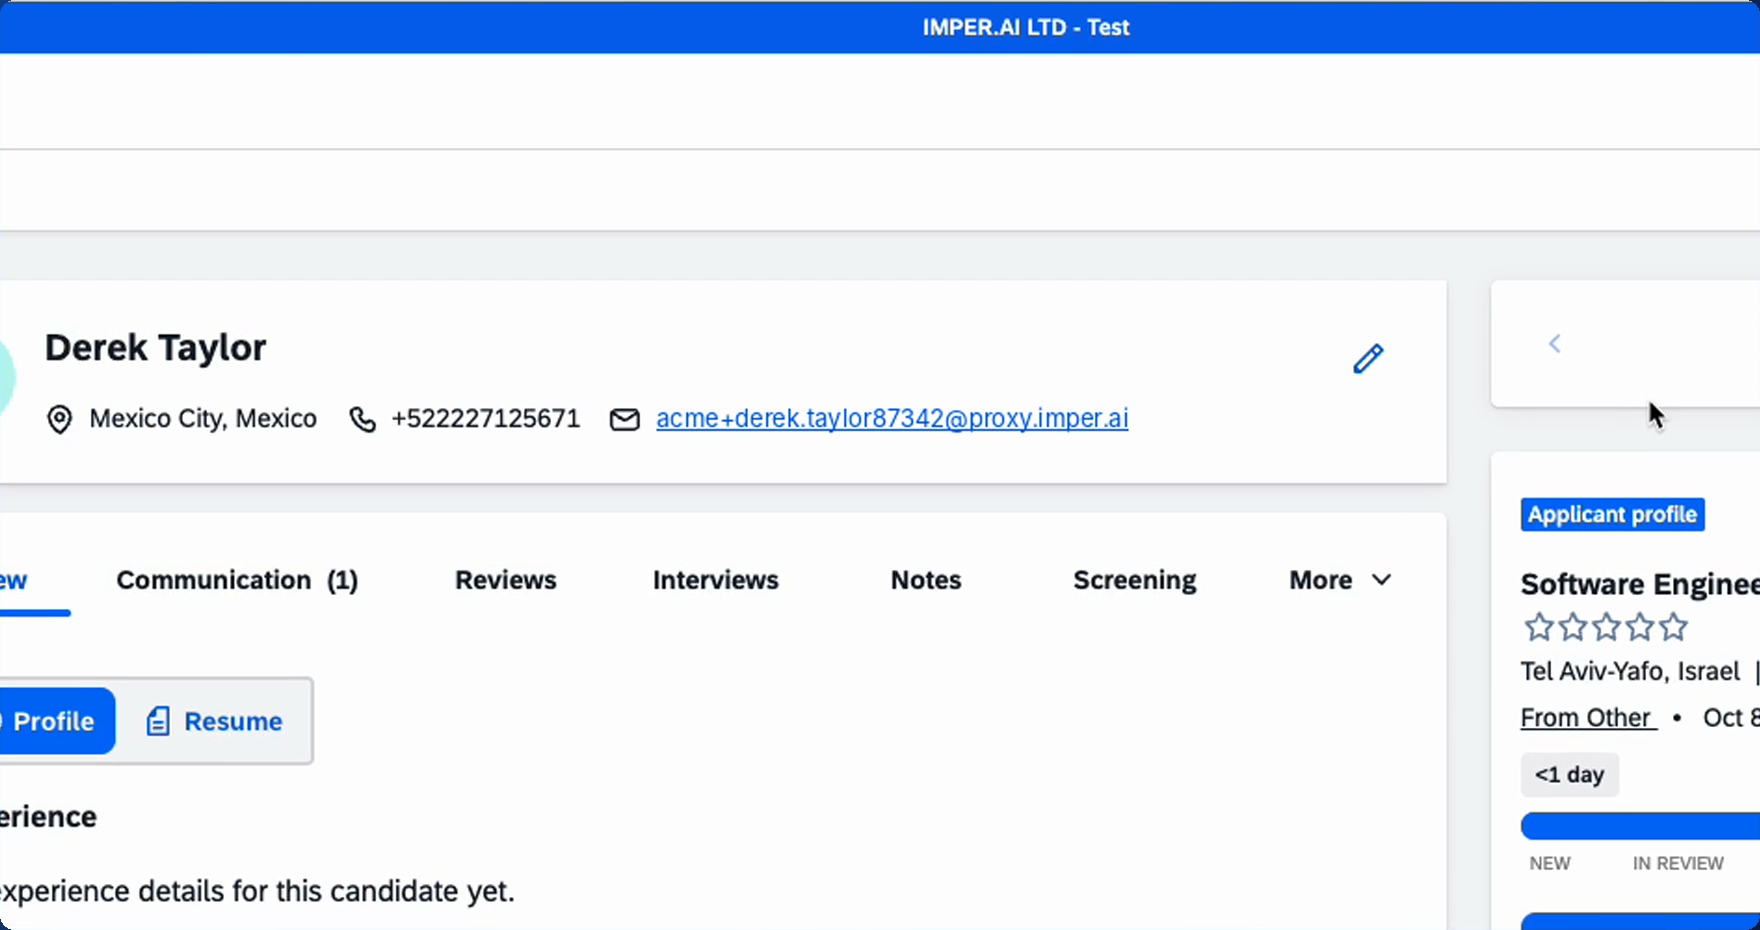Click the envelope icon before the email address

pyautogui.click(x=625, y=419)
